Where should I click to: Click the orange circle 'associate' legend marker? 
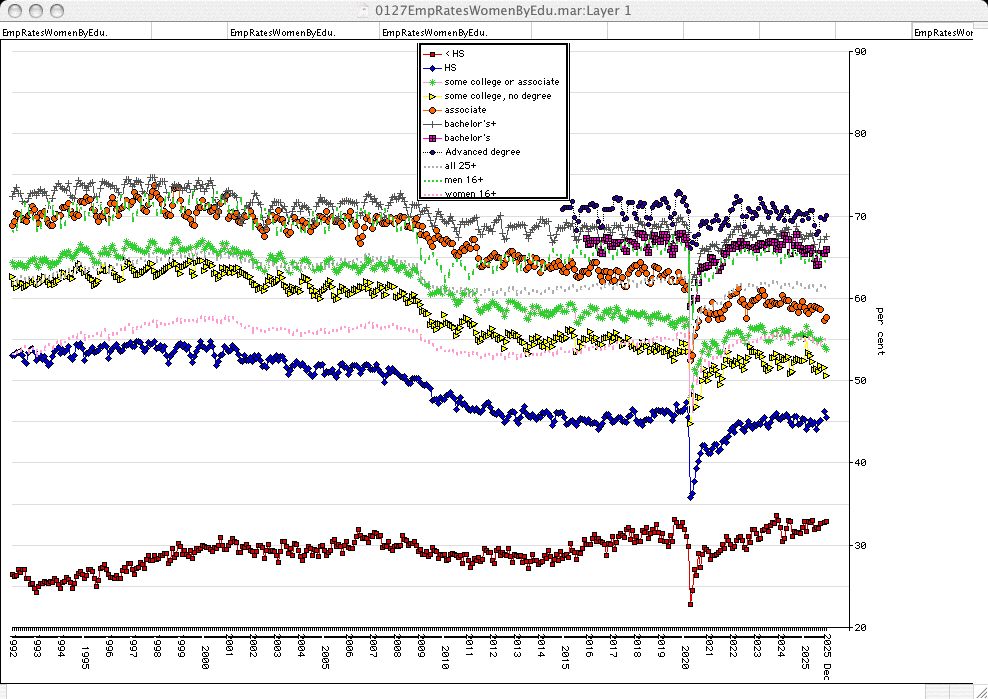tap(431, 110)
